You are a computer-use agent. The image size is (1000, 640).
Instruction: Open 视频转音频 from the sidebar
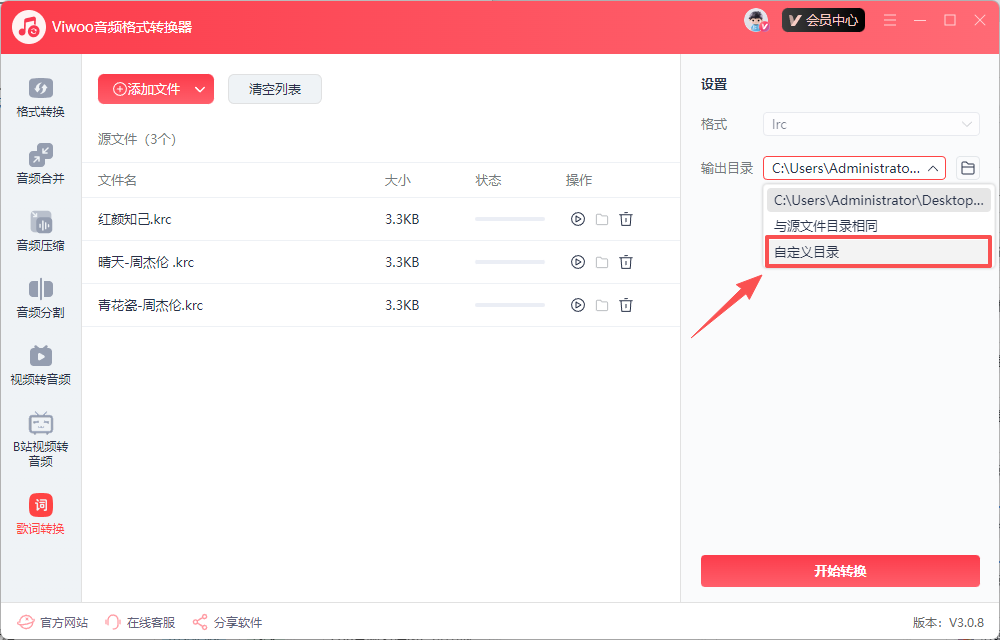point(41,366)
